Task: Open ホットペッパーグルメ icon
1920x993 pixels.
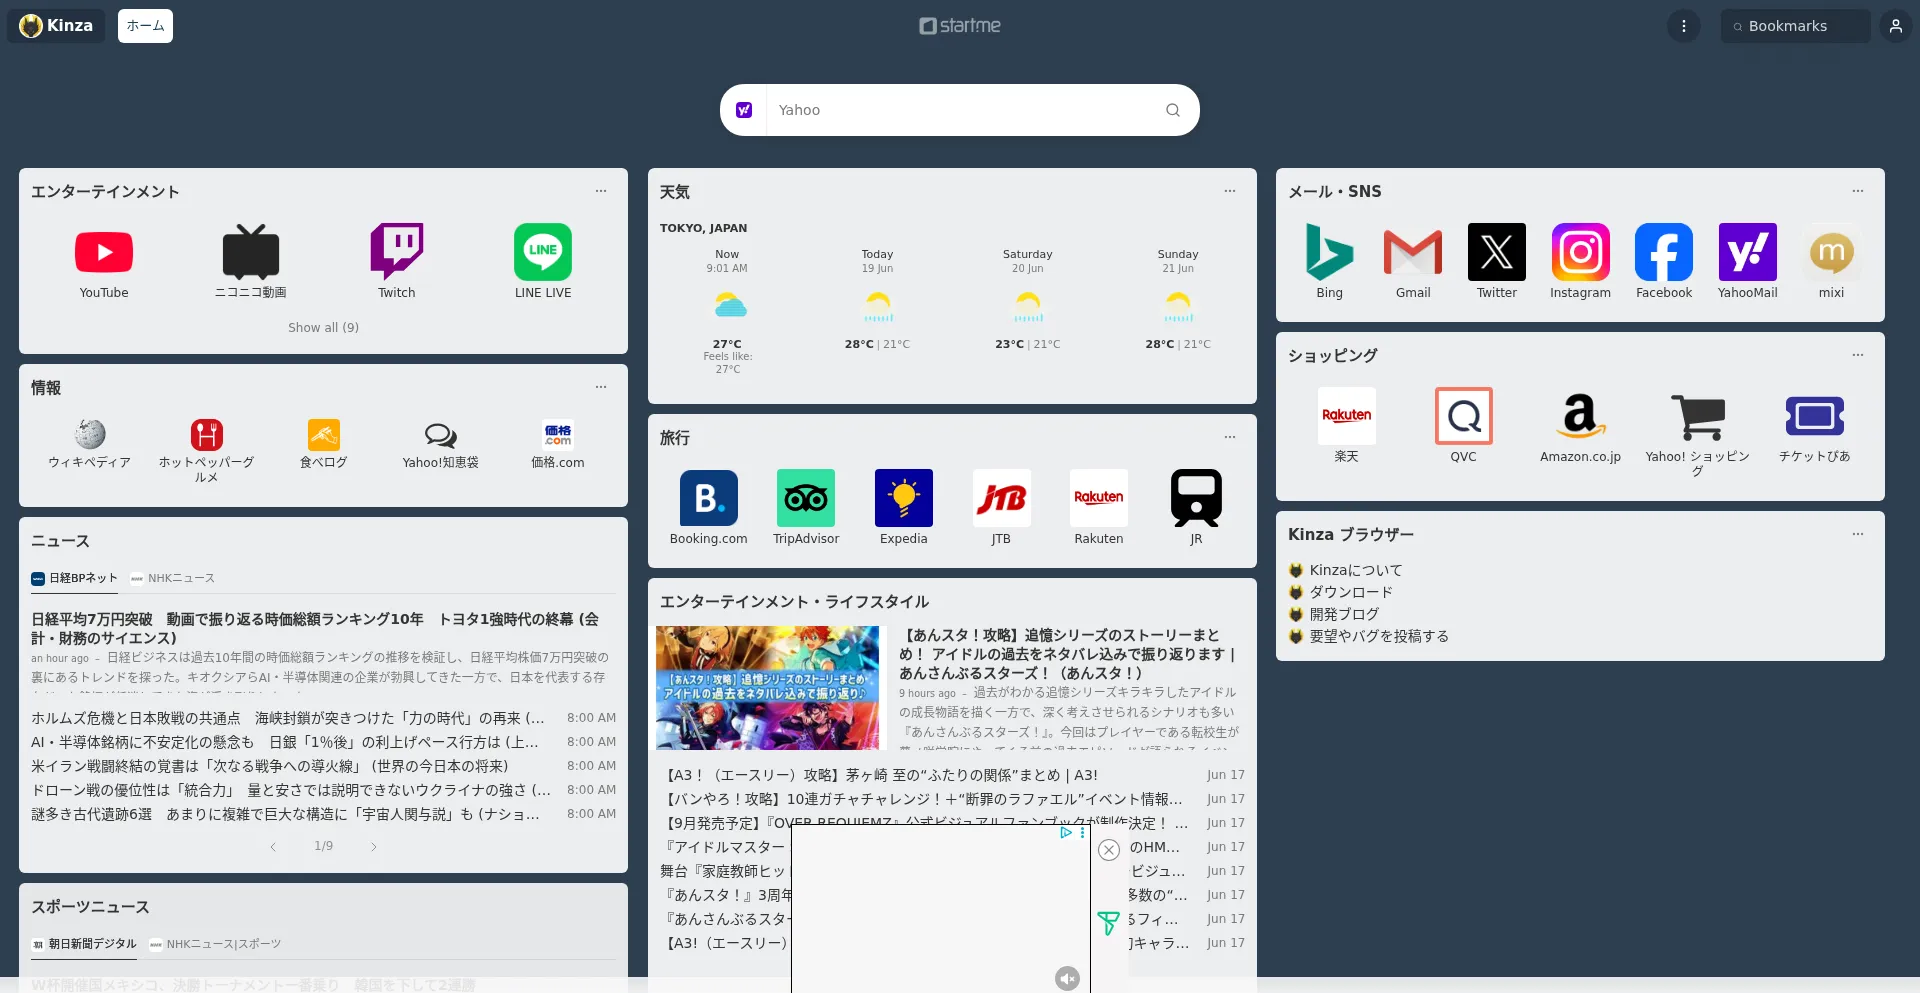Action: [x=207, y=434]
